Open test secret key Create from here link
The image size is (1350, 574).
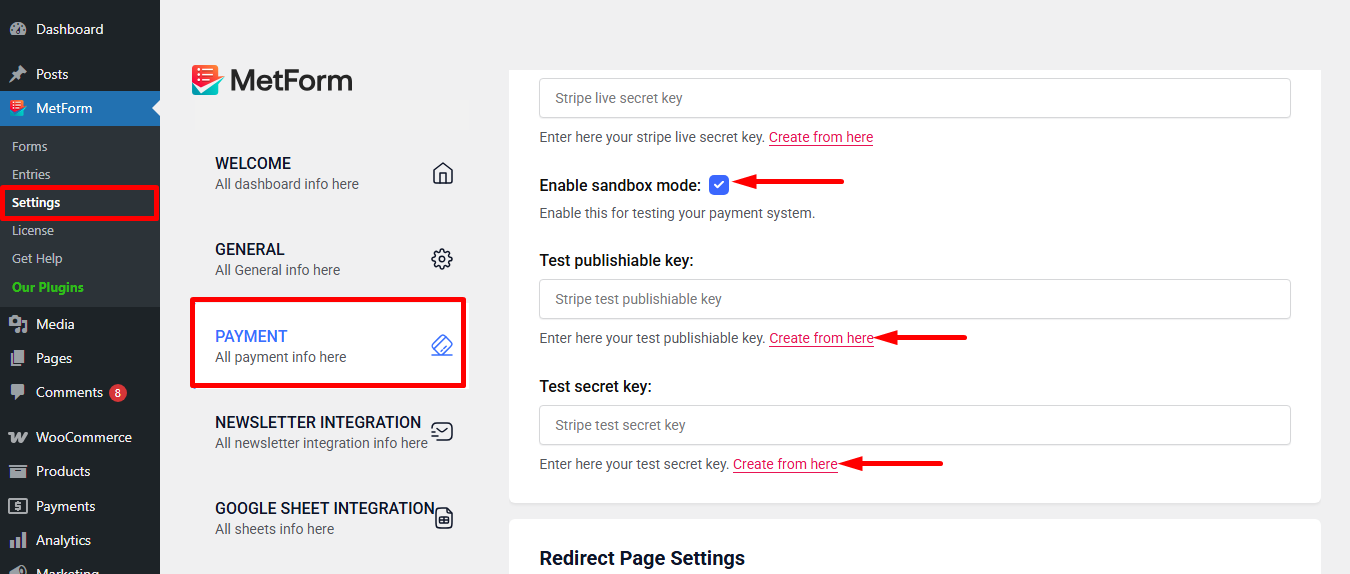(785, 464)
